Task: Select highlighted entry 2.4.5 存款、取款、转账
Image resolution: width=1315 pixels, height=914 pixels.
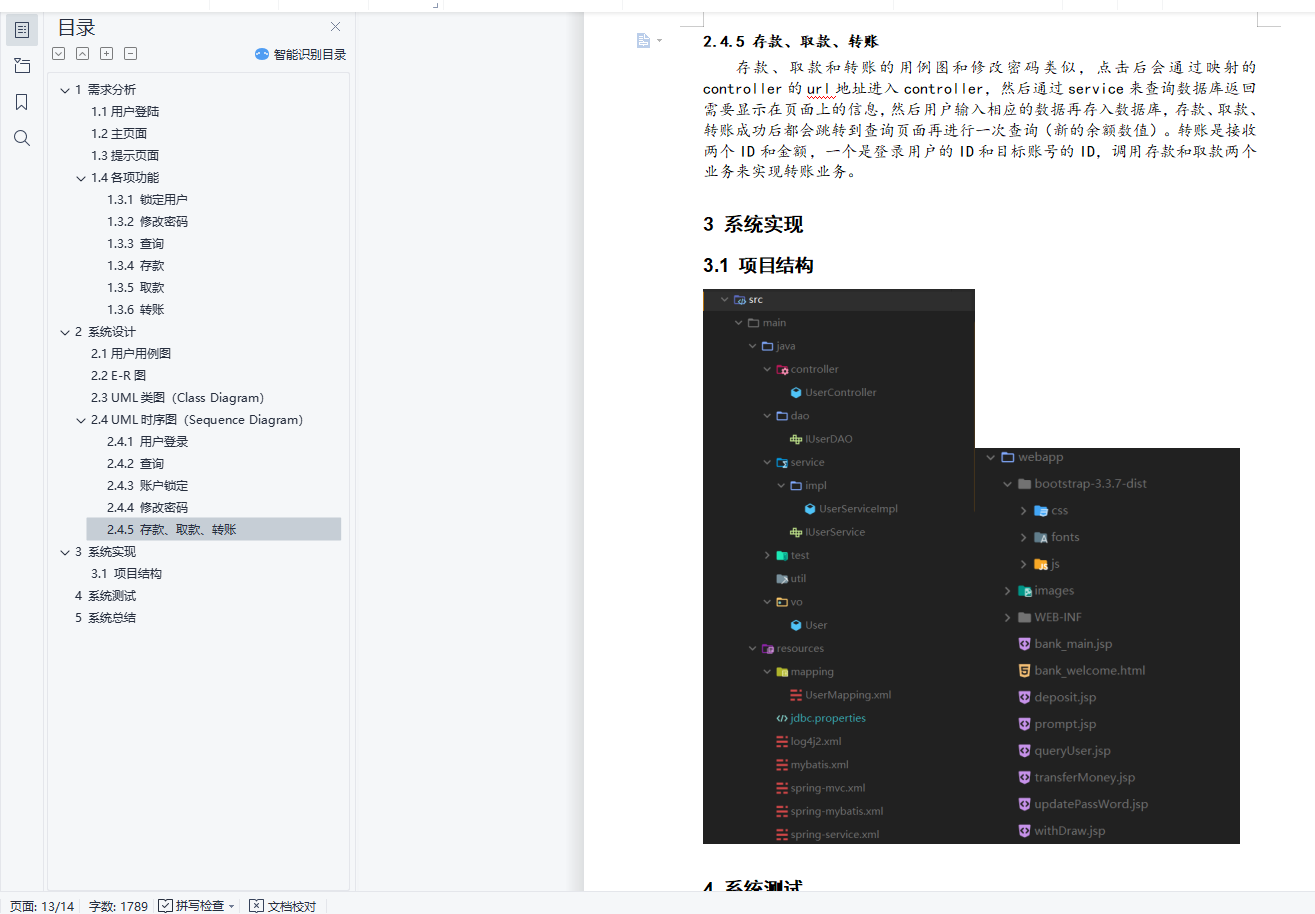Action: [x=214, y=529]
